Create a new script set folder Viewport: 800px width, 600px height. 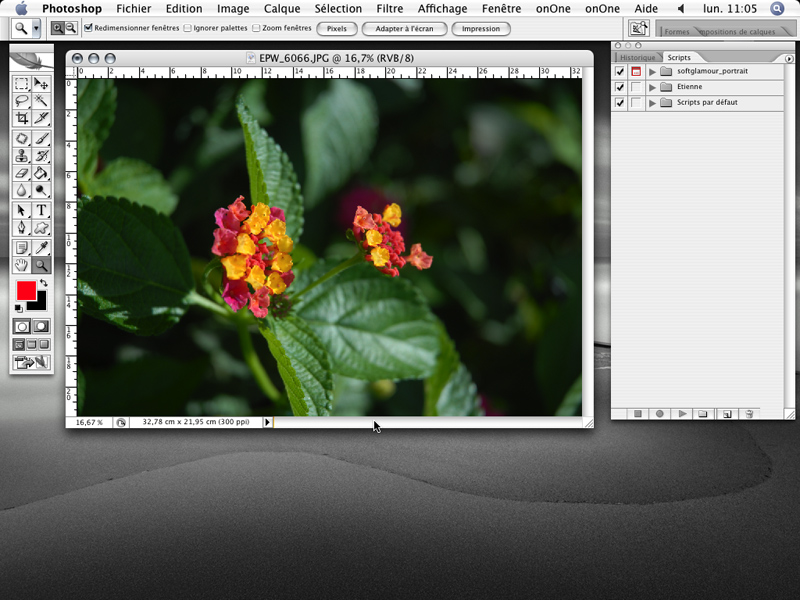(703, 414)
